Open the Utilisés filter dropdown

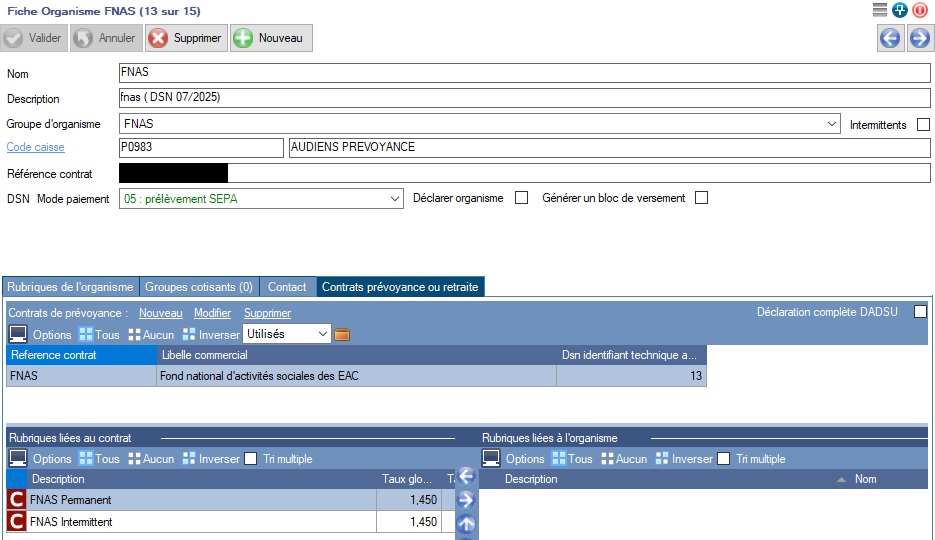tap(321, 334)
